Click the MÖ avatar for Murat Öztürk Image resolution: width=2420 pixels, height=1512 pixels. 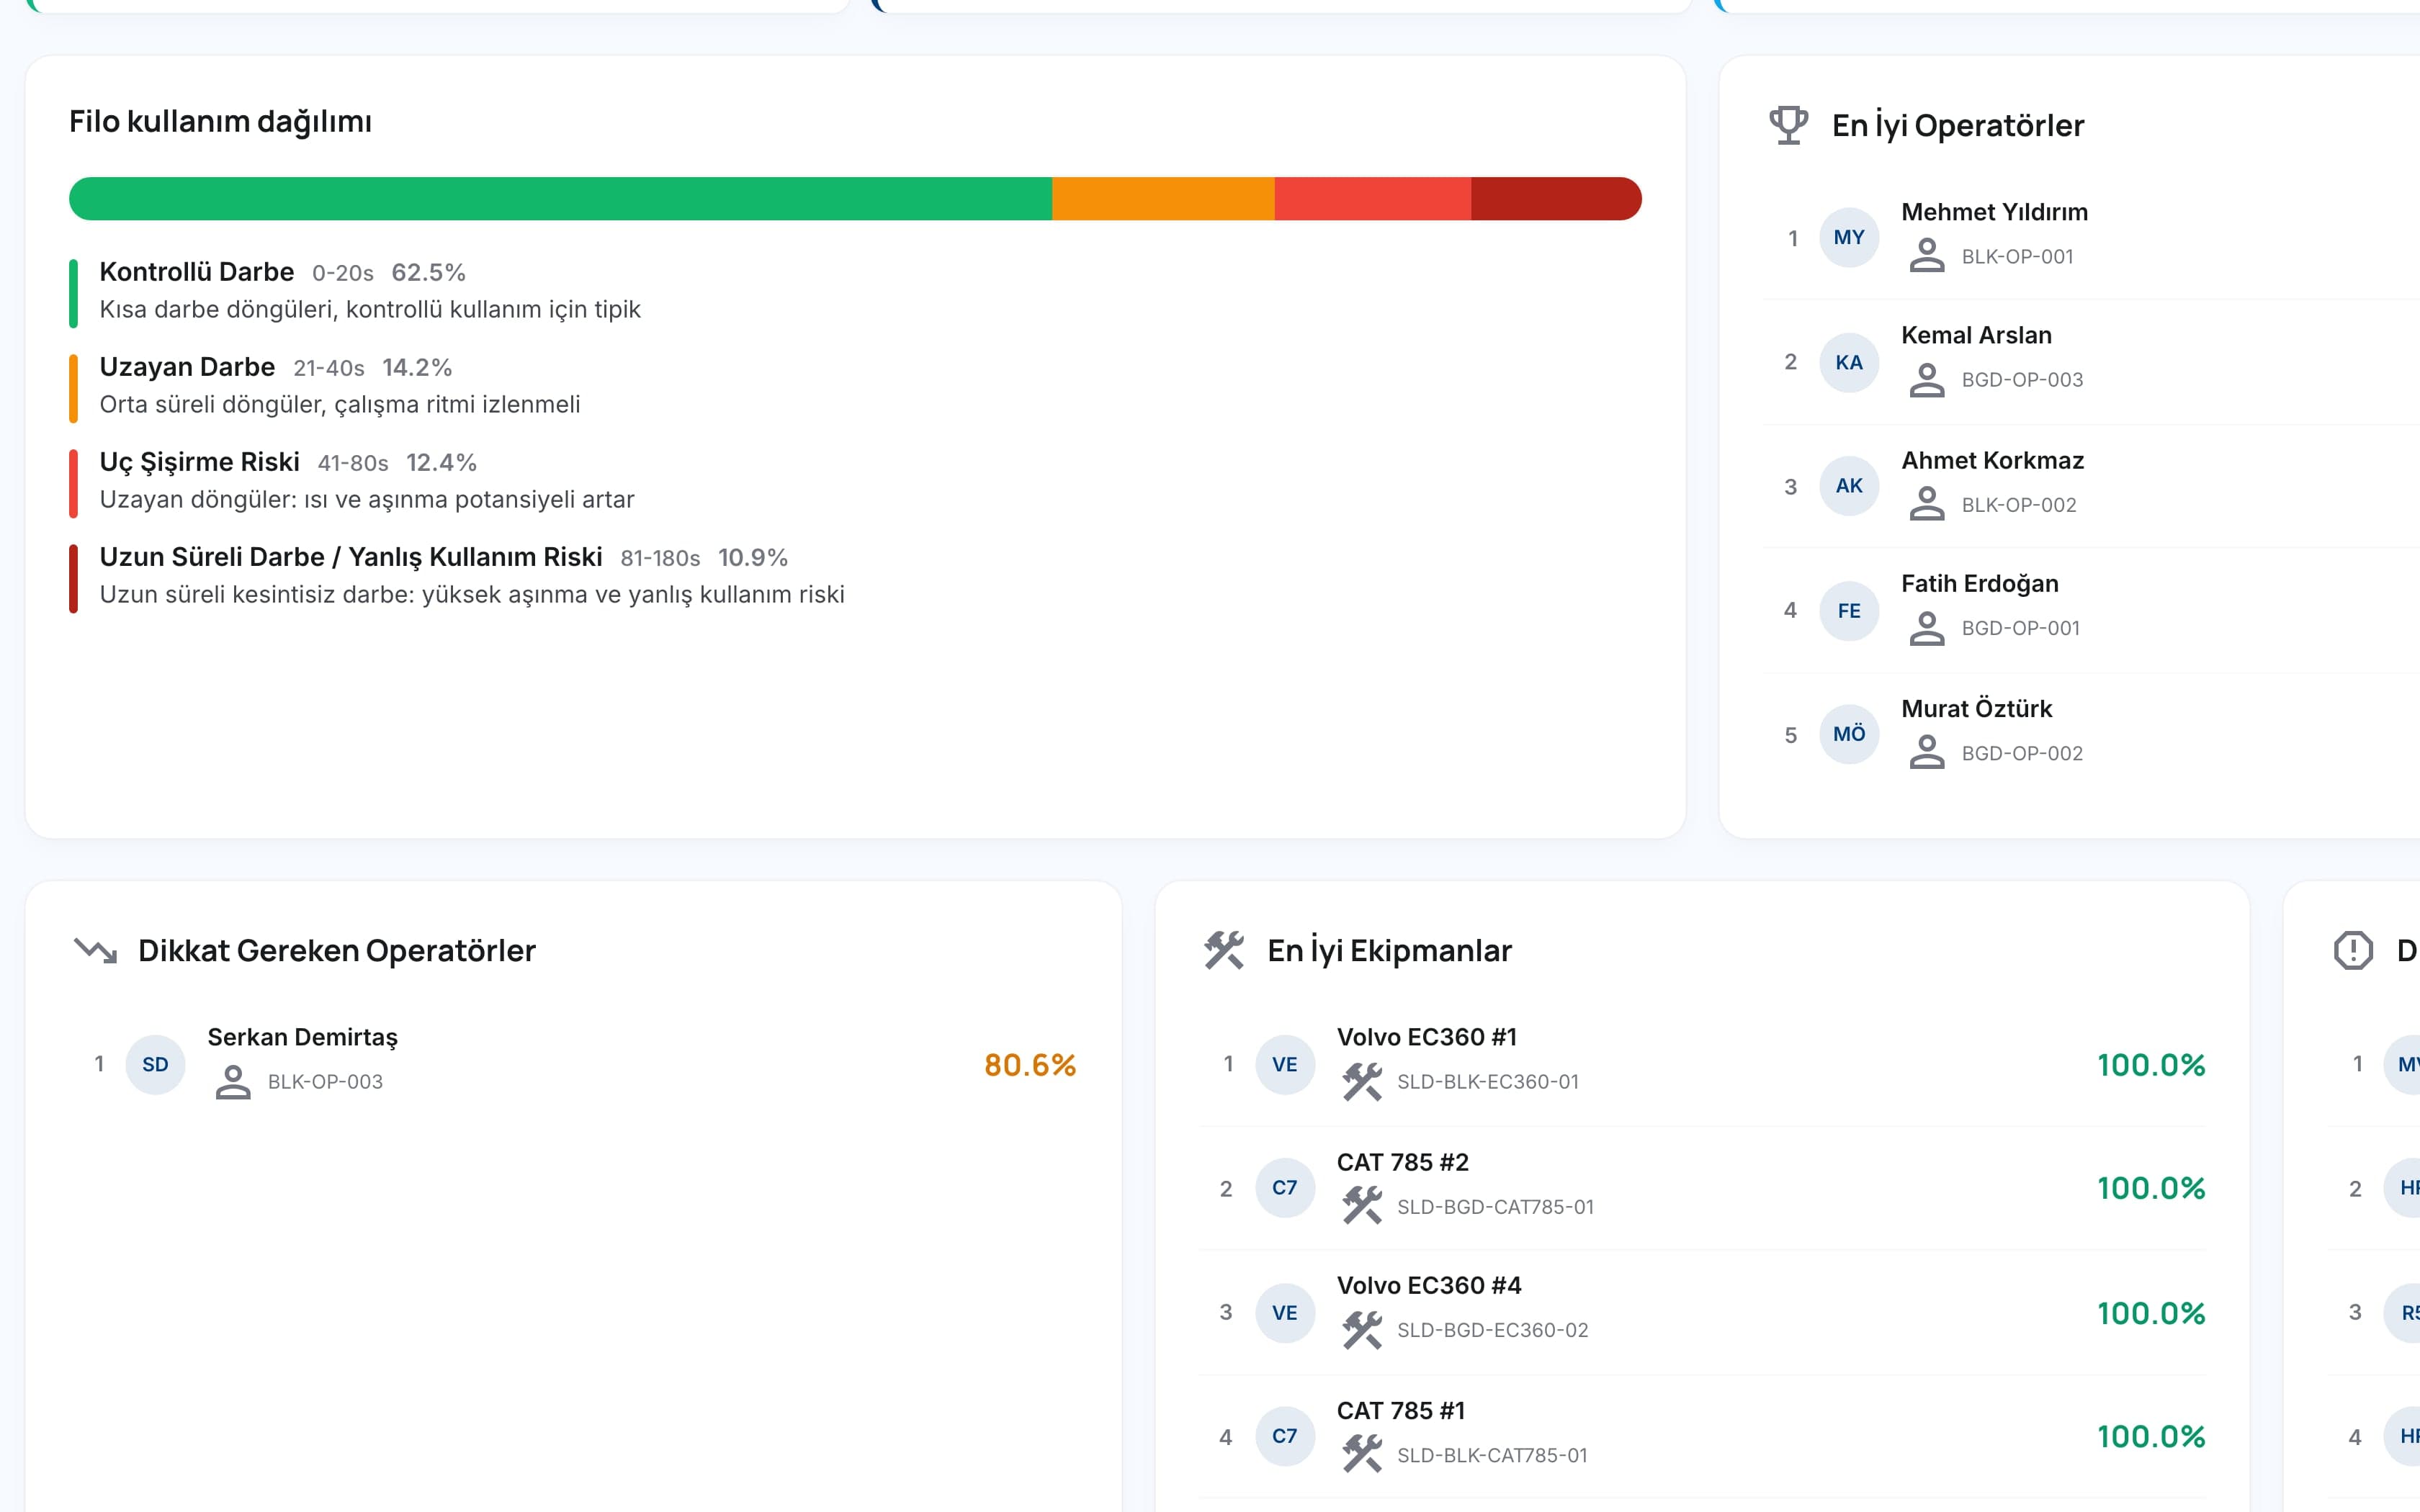tap(1849, 734)
